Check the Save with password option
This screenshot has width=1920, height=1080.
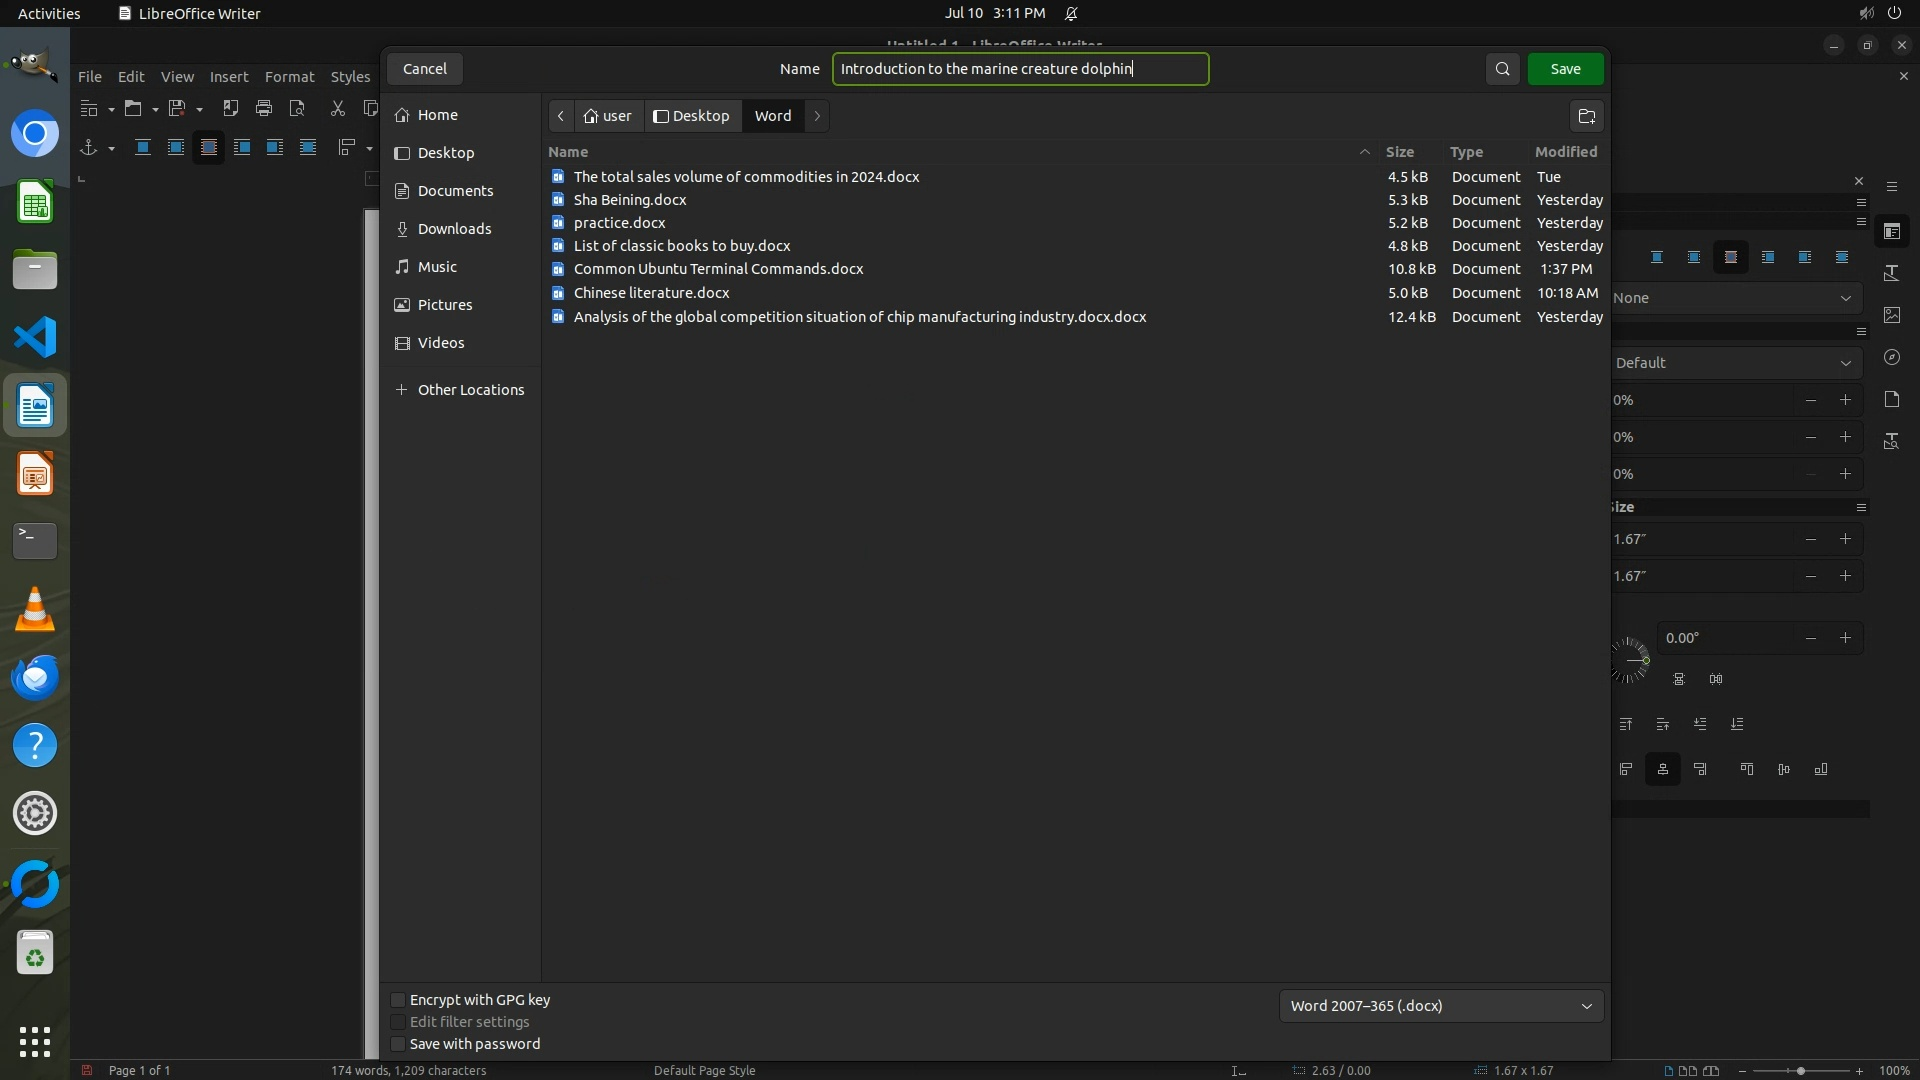click(398, 1044)
